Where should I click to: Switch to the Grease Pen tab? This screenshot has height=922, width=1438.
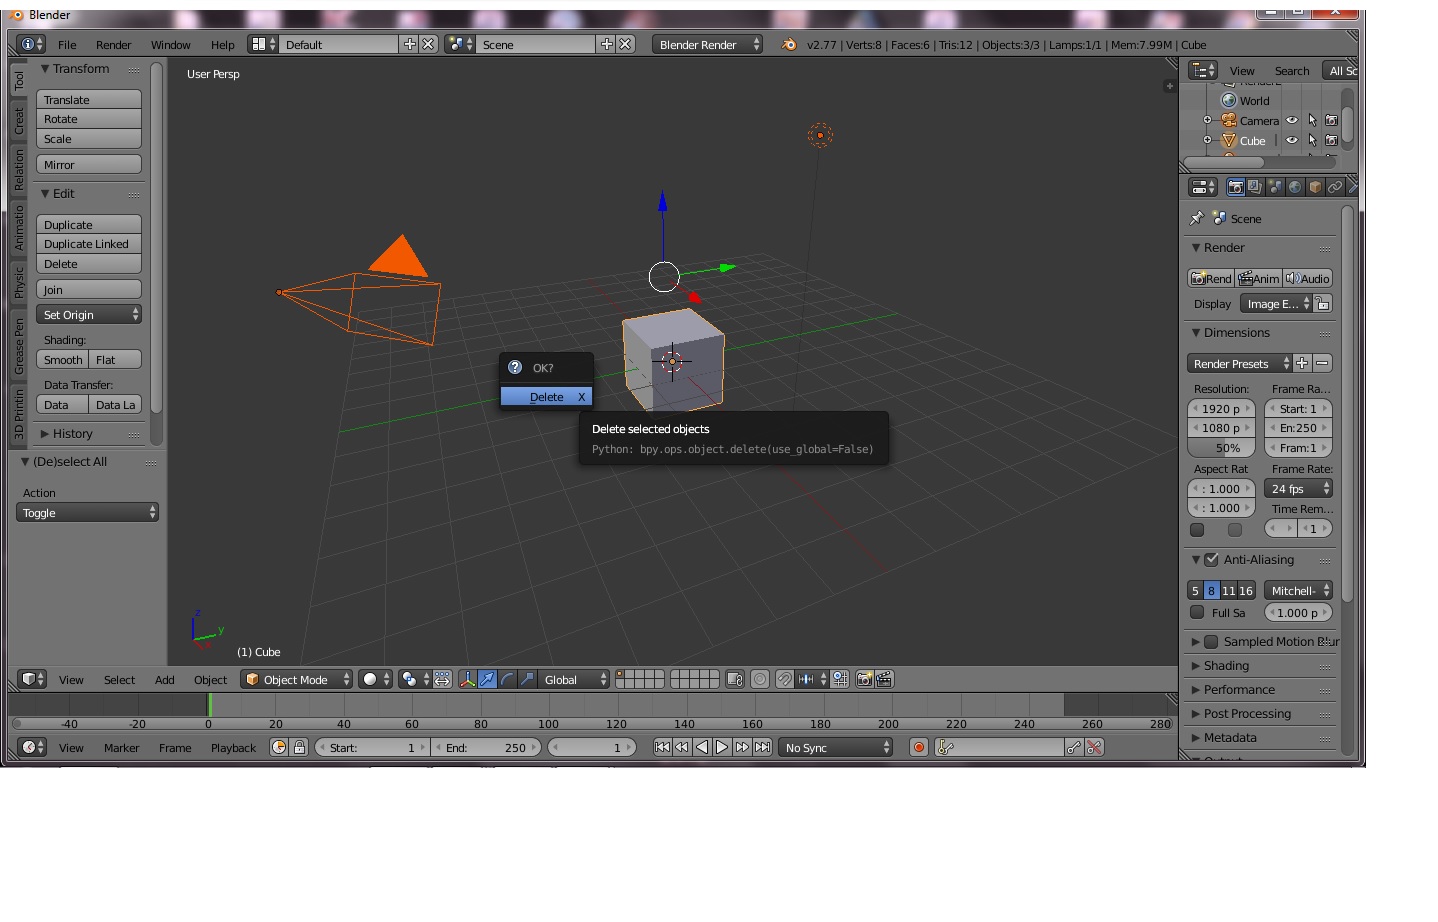point(18,346)
